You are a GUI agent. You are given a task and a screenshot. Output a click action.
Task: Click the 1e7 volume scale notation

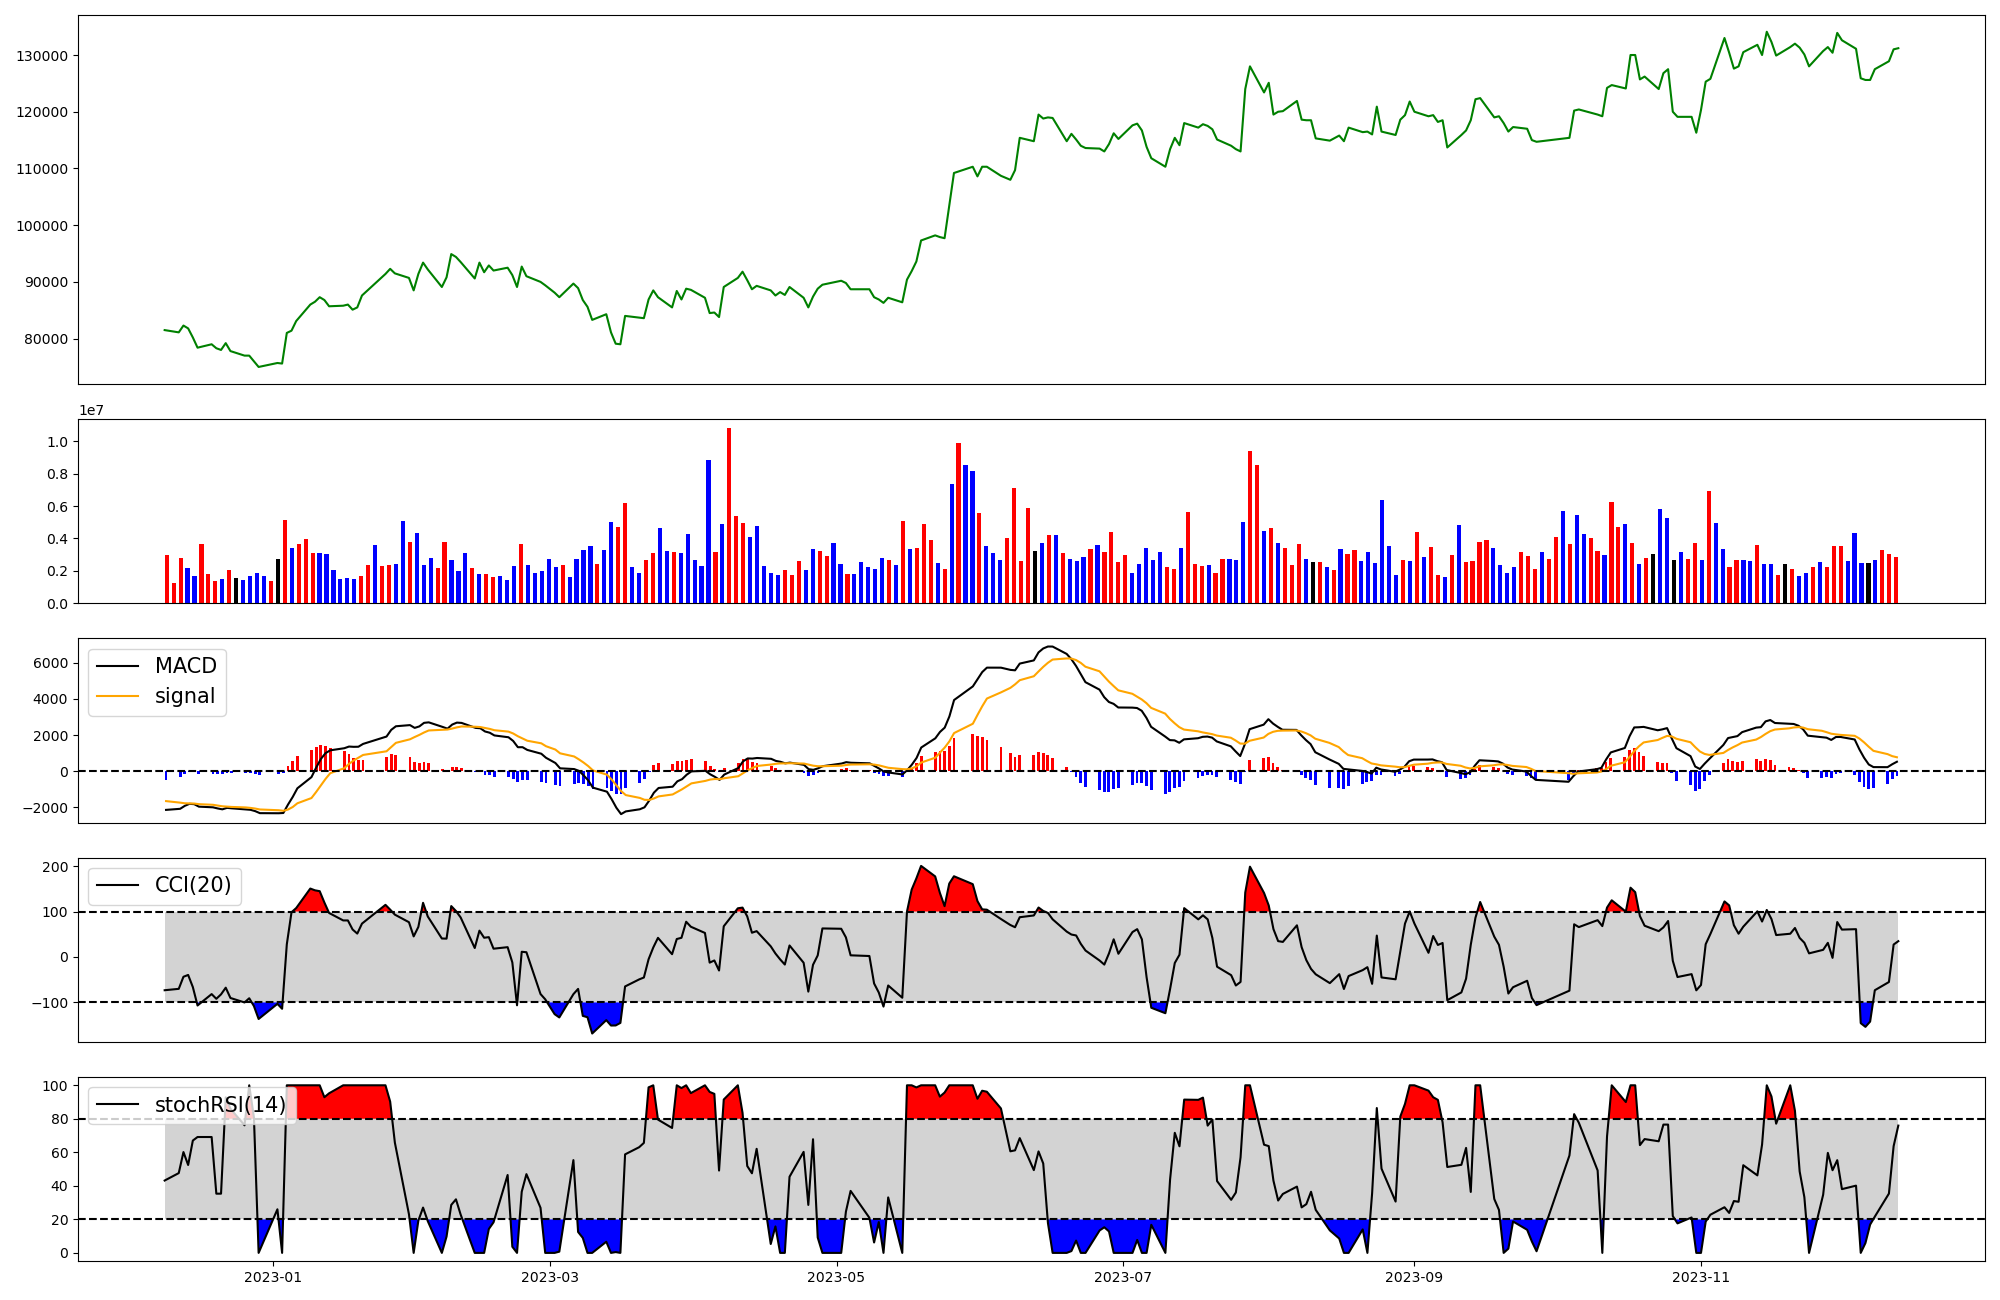tap(91, 411)
